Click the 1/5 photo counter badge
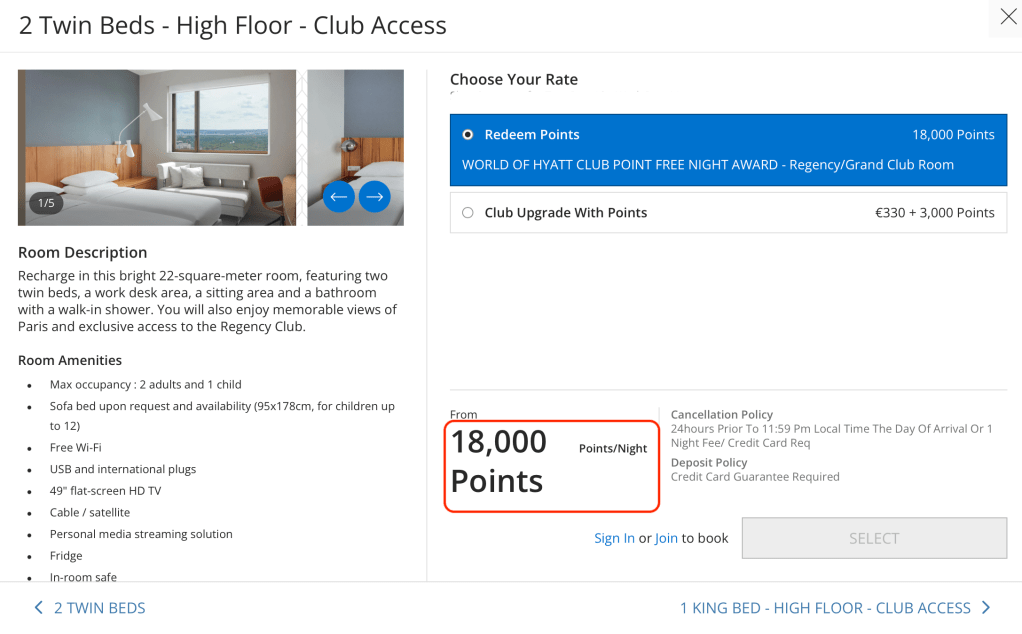Viewport: 1022px width, 634px height. [47, 203]
